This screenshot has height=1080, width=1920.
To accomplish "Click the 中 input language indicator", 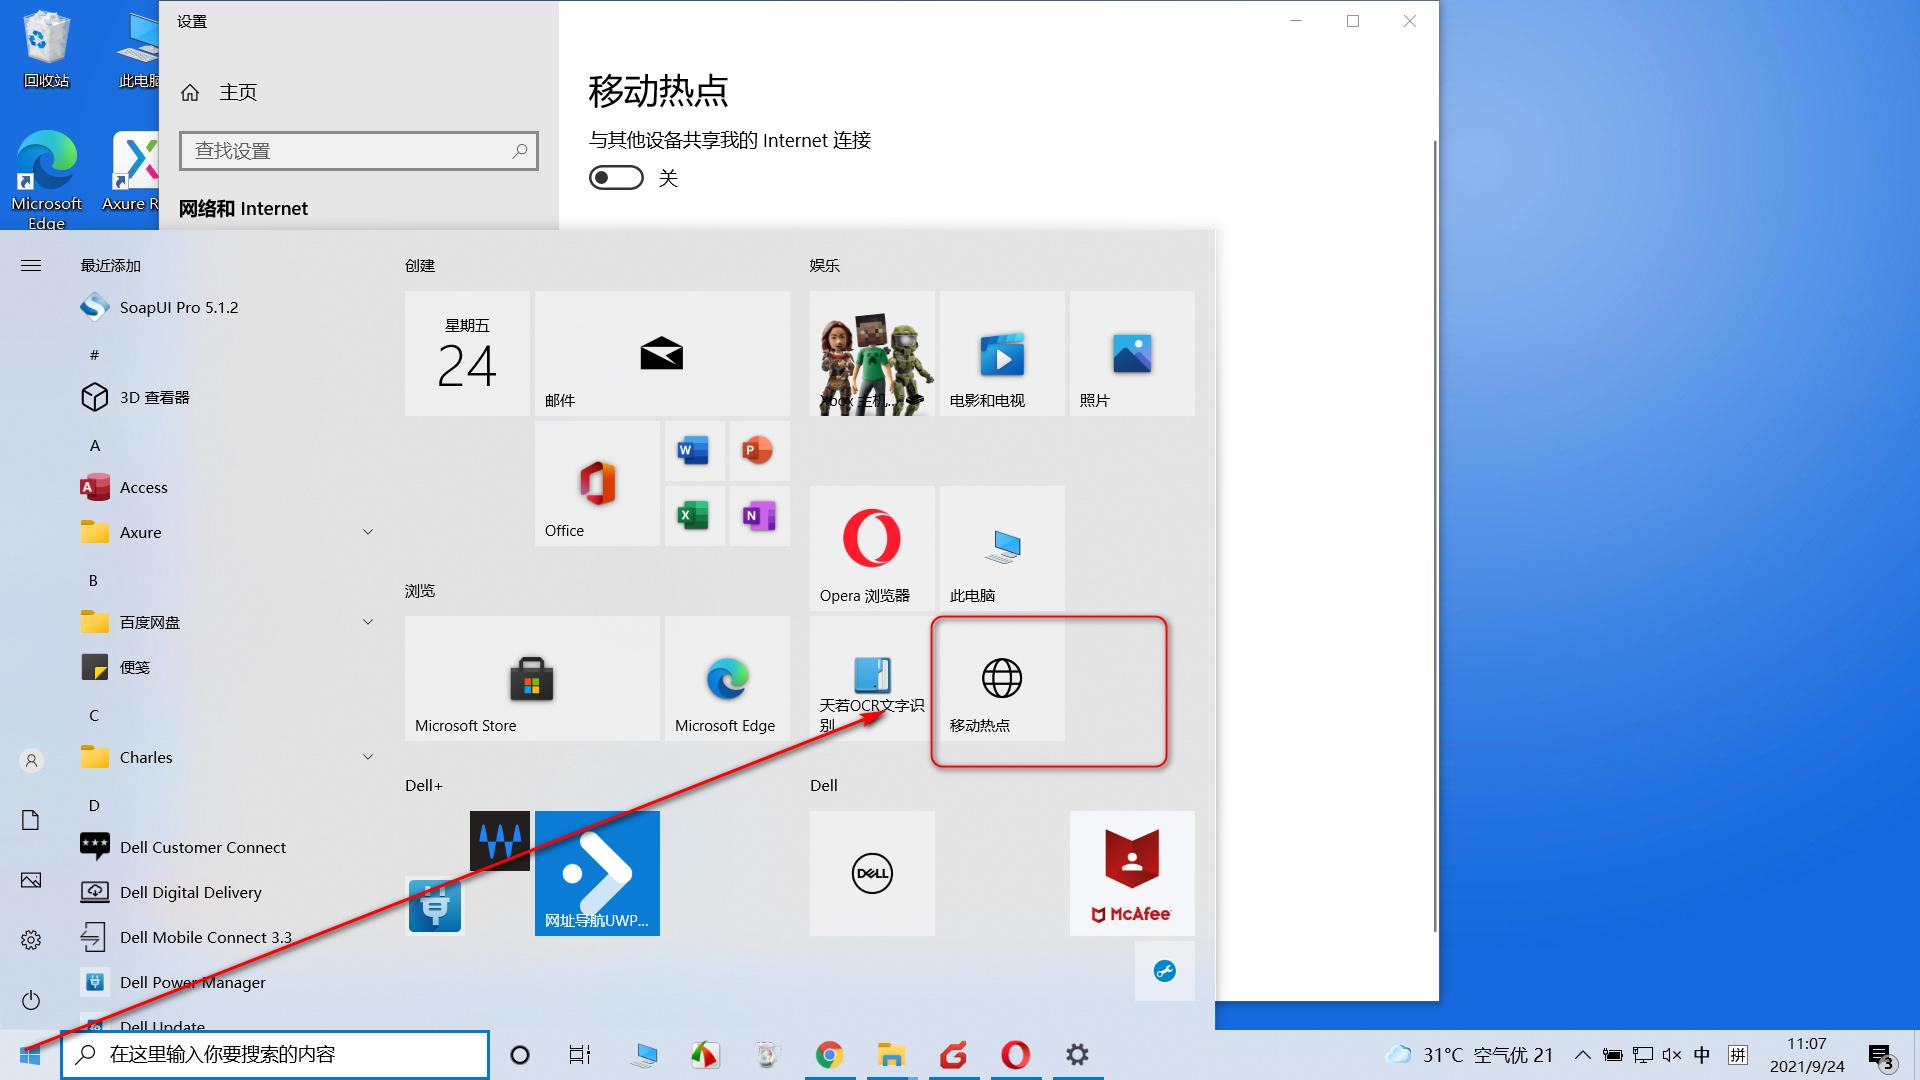I will click(x=1702, y=1055).
